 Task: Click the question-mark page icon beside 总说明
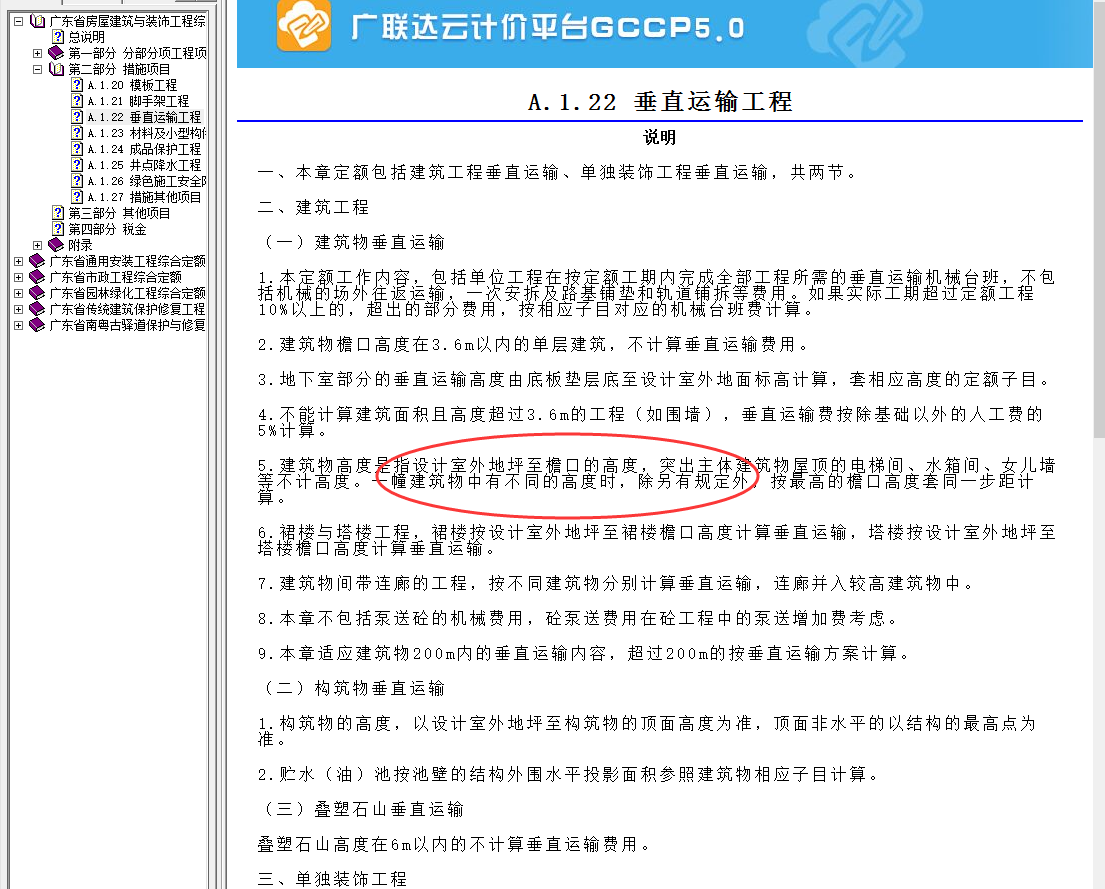coord(58,37)
